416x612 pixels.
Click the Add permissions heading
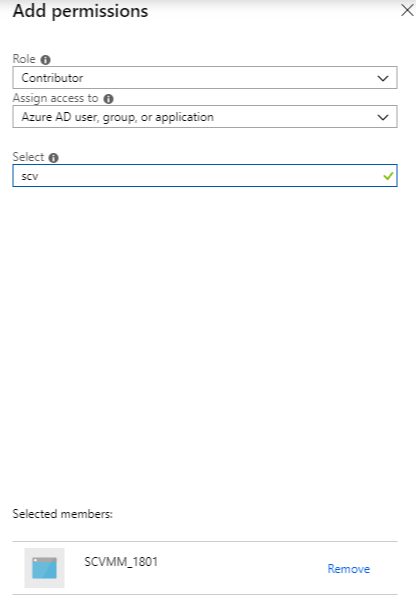pos(80,11)
